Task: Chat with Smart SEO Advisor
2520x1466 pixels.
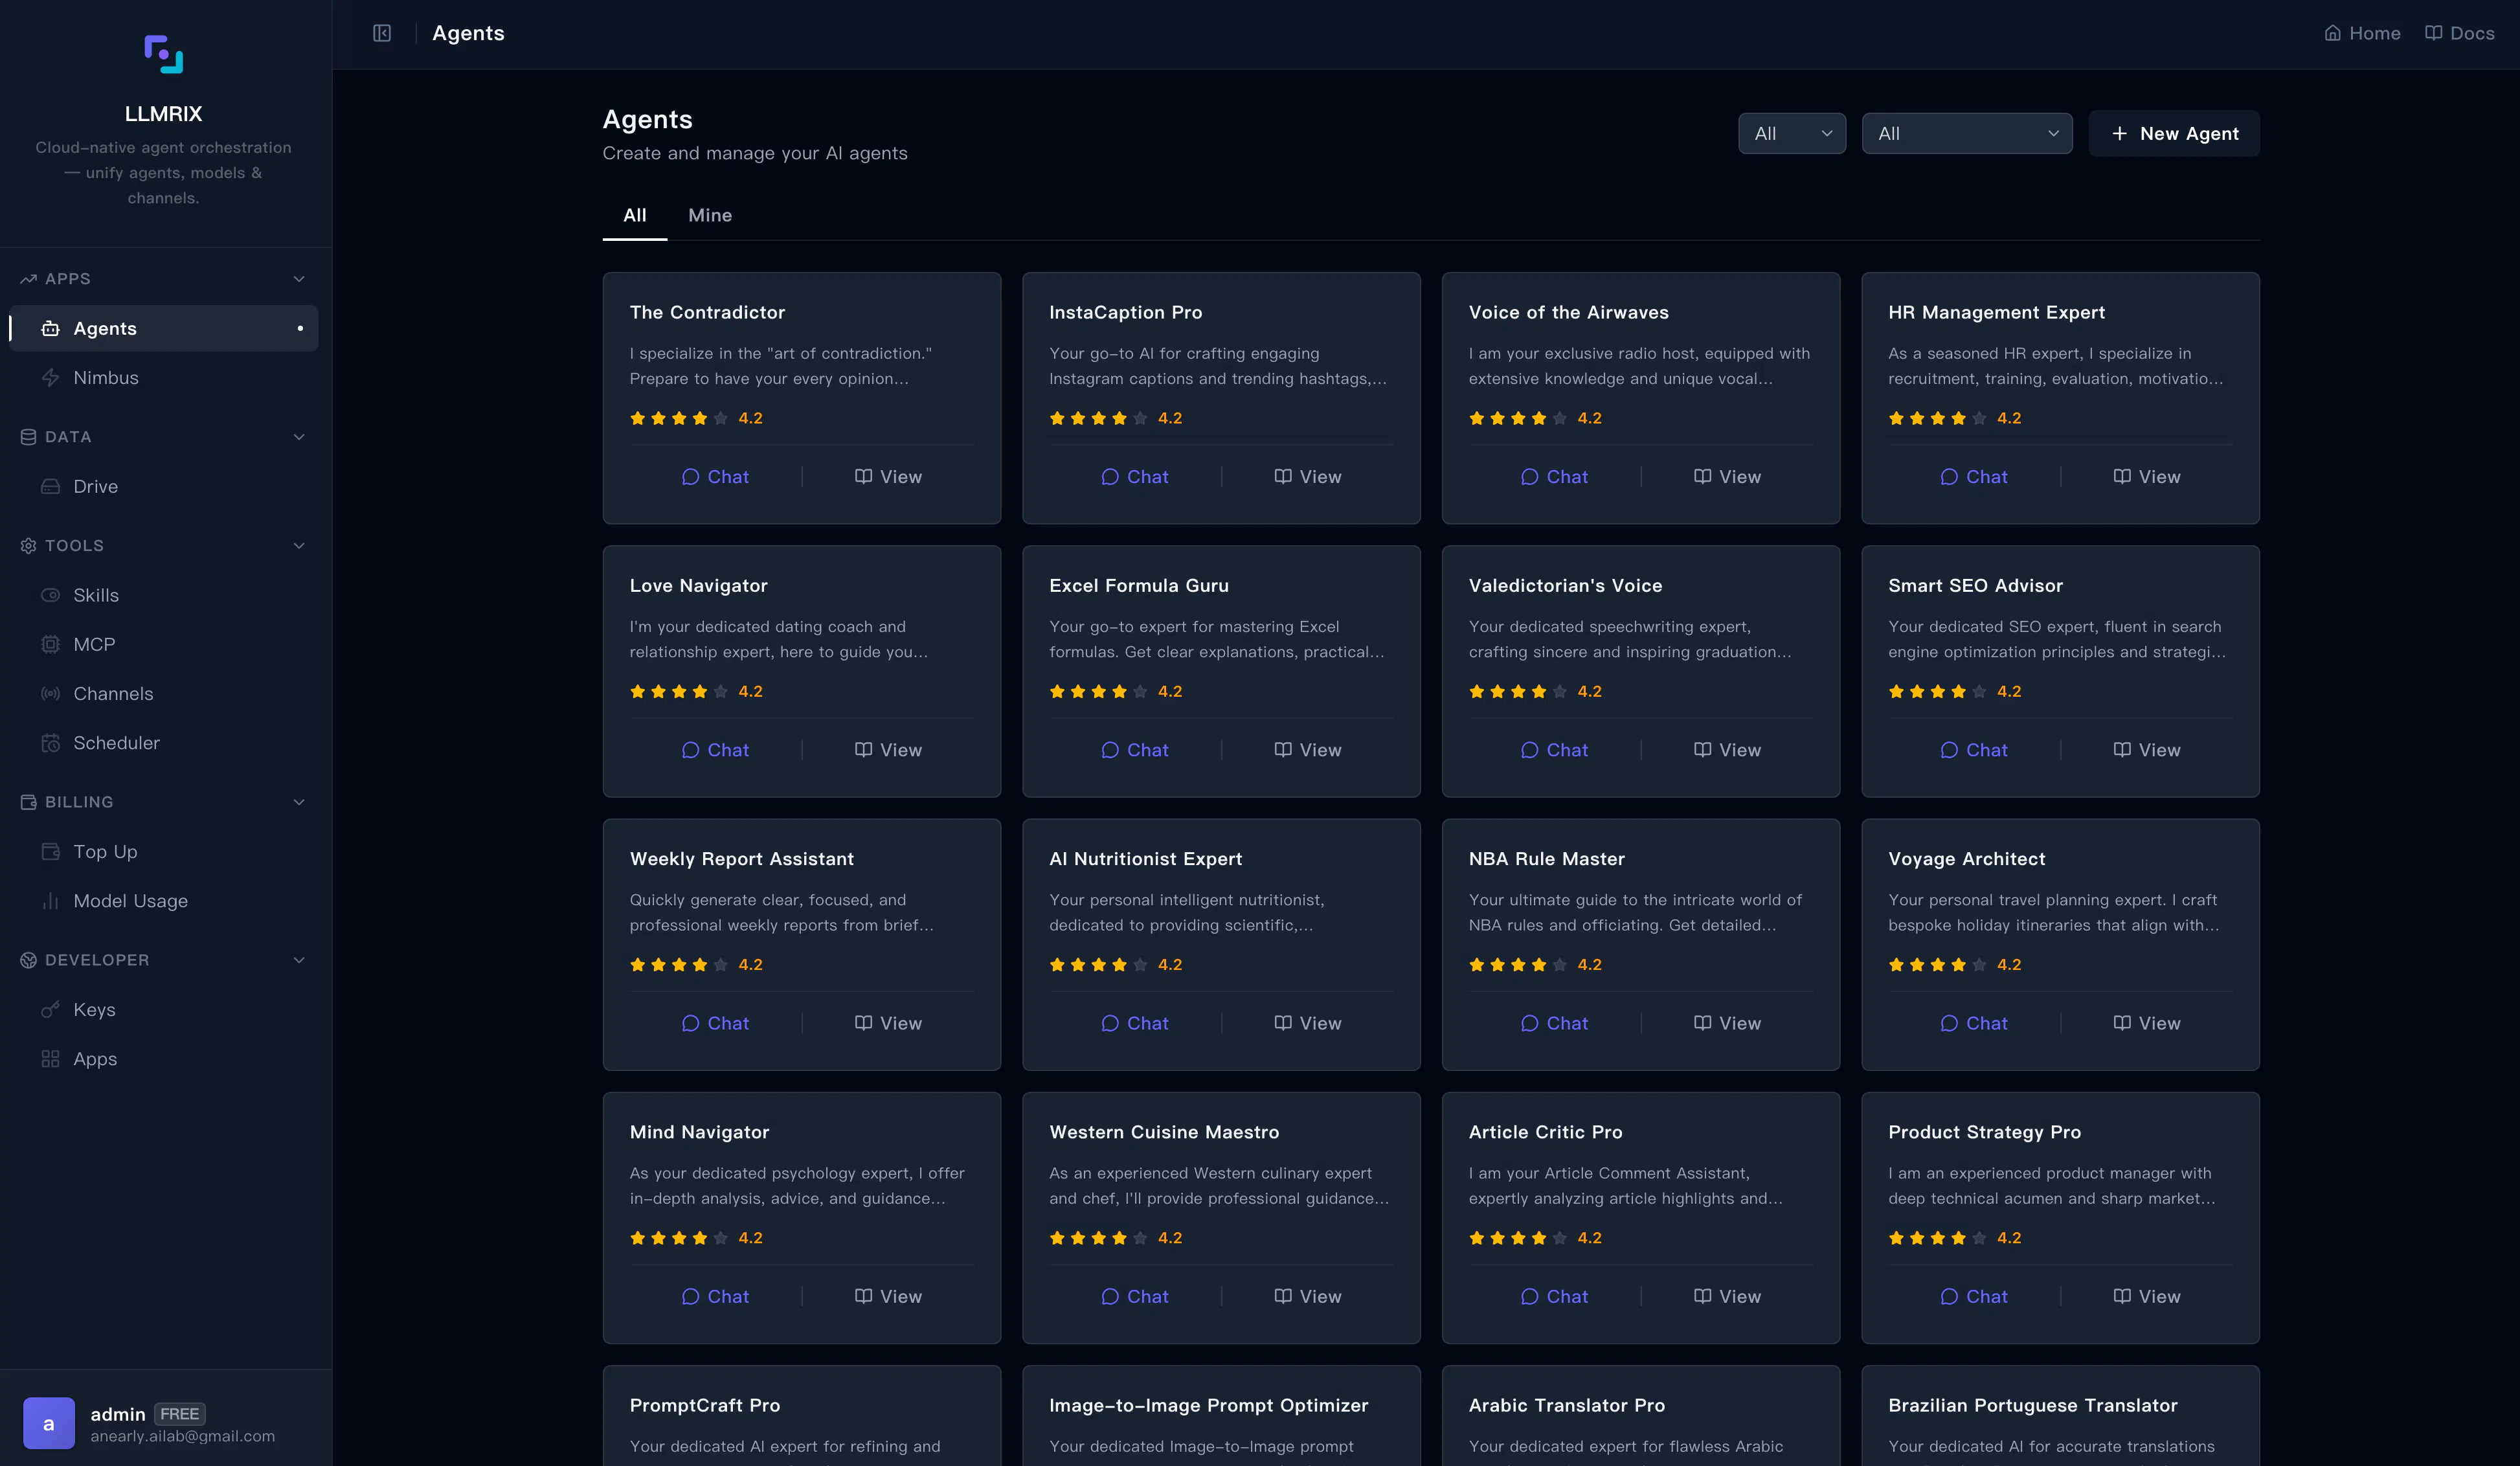Action: (1973, 750)
